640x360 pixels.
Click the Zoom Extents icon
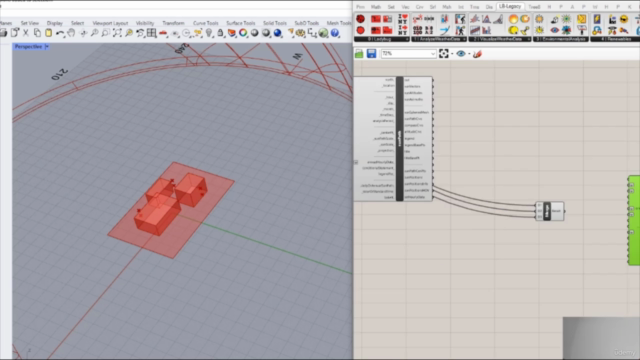pyautogui.click(x=117, y=33)
